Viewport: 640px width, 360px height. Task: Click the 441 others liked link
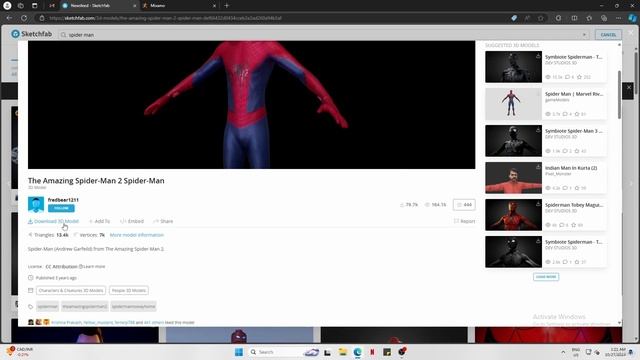click(154, 322)
